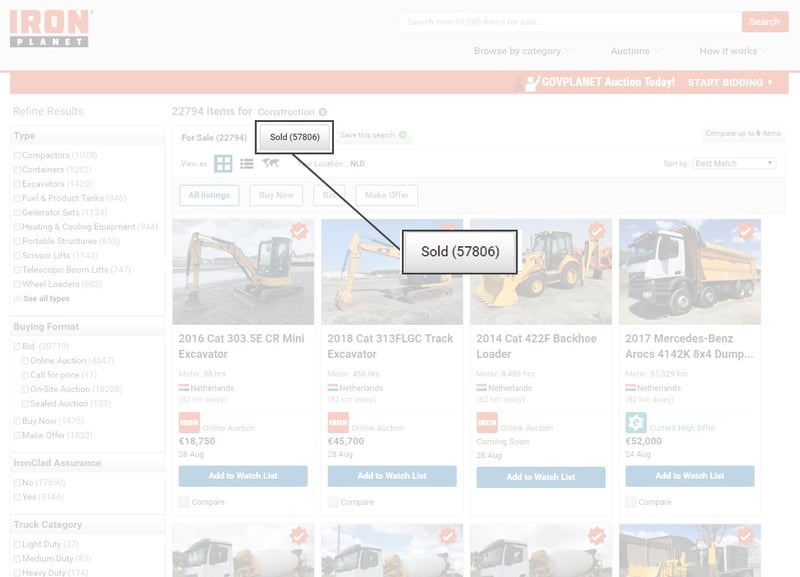The image size is (800, 577).
Task: Click the Search button
Action: [764, 21]
